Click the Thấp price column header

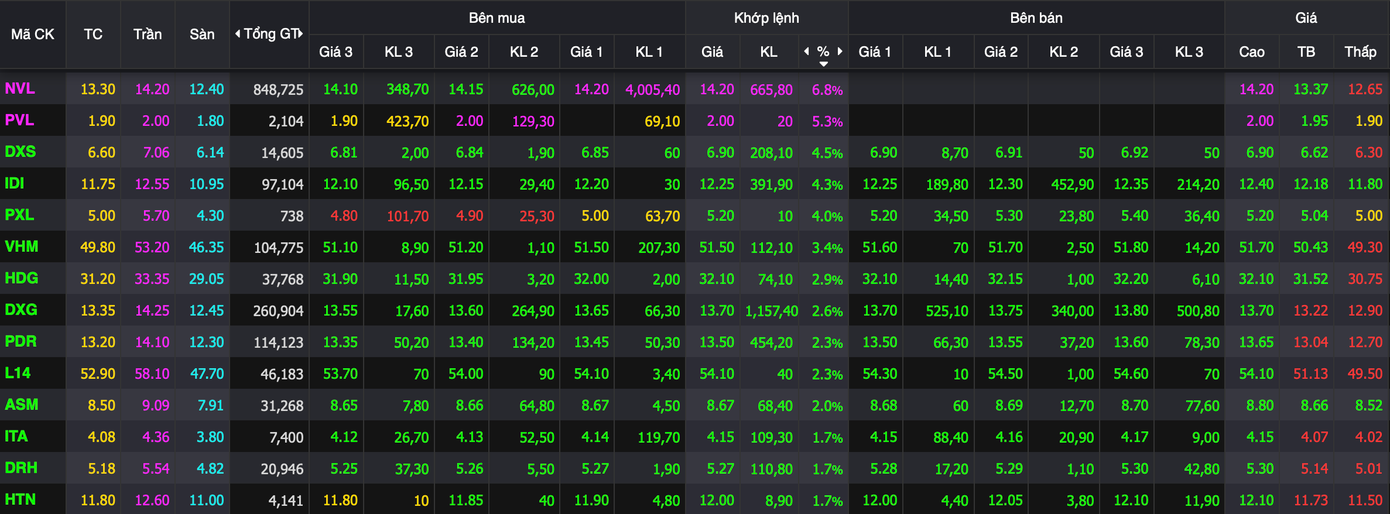pyautogui.click(x=1360, y=51)
